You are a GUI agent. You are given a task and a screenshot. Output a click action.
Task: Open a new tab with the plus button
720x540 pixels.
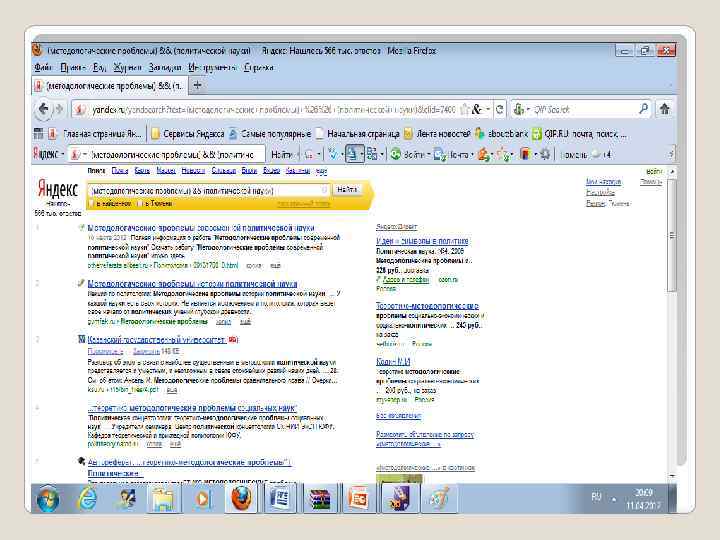point(197,85)
